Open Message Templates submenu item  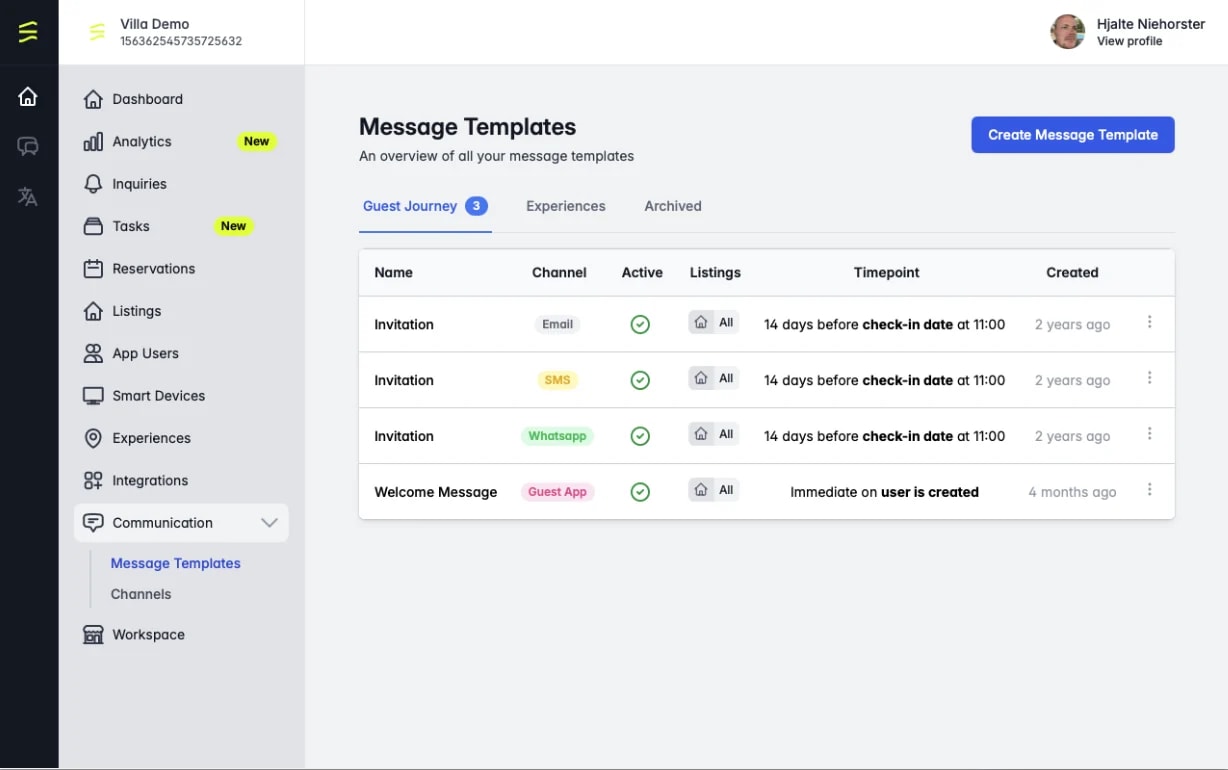(x=175, y=563)
